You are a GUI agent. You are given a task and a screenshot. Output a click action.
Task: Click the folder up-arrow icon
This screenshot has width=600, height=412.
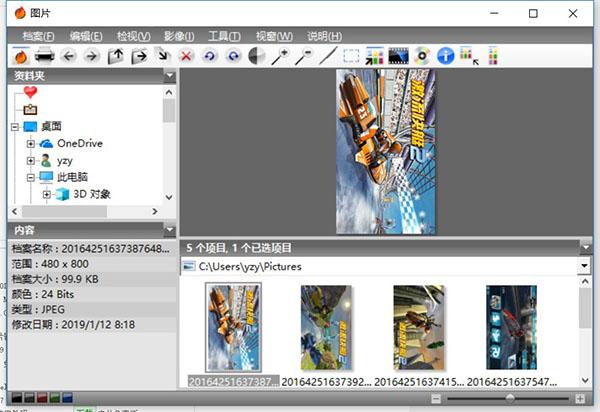(x=116, y=56)
